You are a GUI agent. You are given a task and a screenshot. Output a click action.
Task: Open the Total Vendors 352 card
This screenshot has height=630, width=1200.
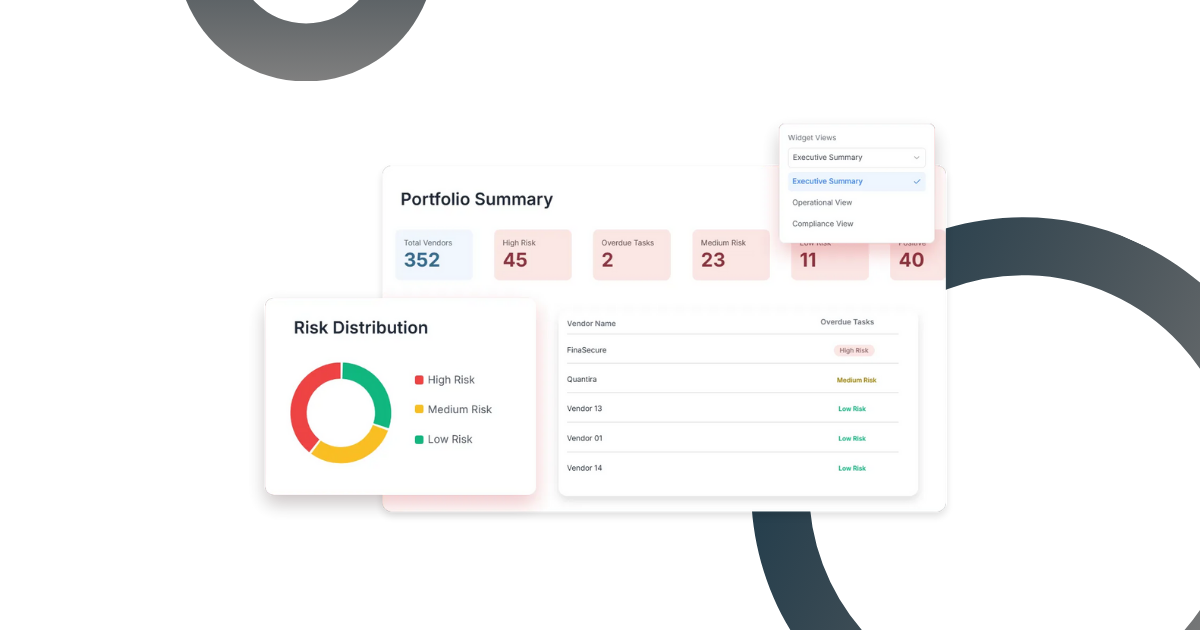pos(434,255)
